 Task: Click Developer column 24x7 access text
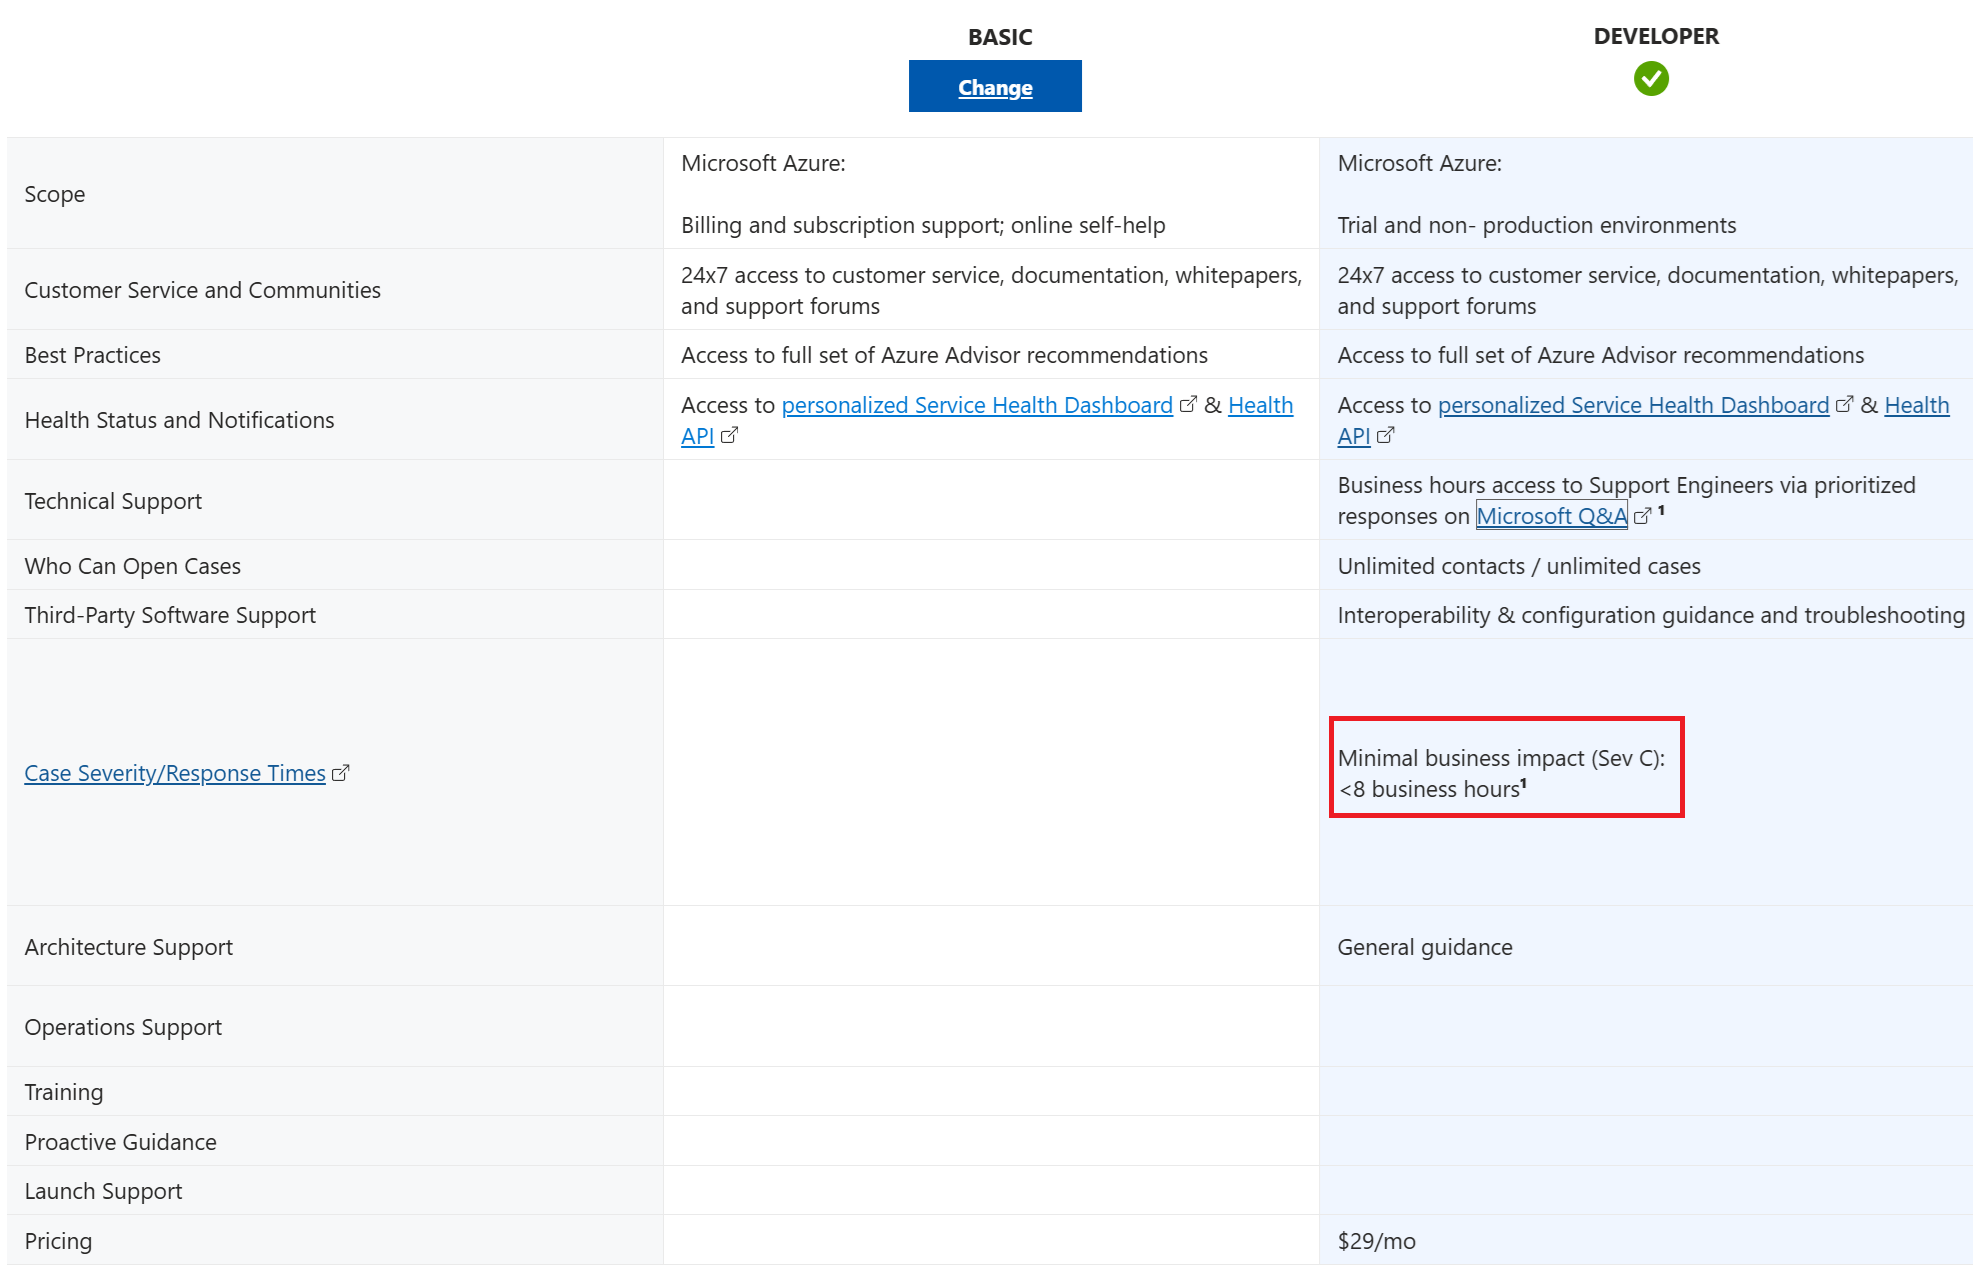[1648, 290]
